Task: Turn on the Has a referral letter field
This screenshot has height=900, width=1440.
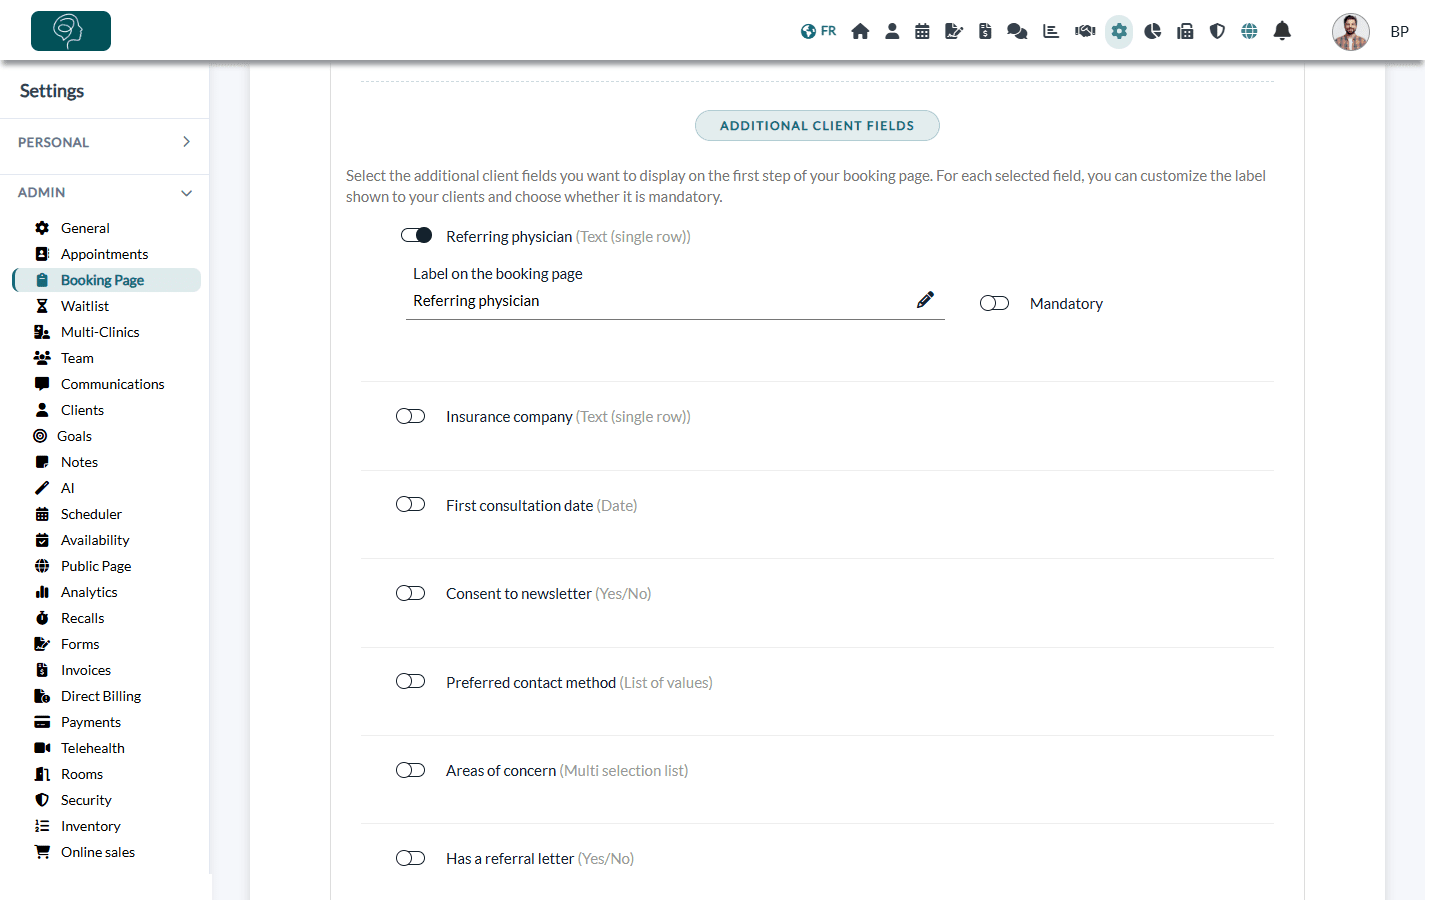Action: tap(410, 858)
